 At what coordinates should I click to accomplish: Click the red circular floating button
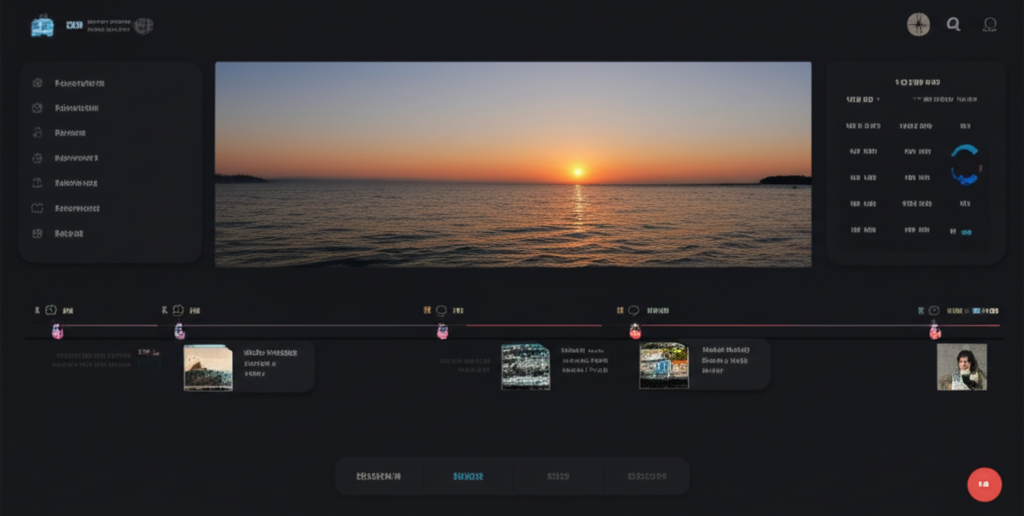(984, 485)
